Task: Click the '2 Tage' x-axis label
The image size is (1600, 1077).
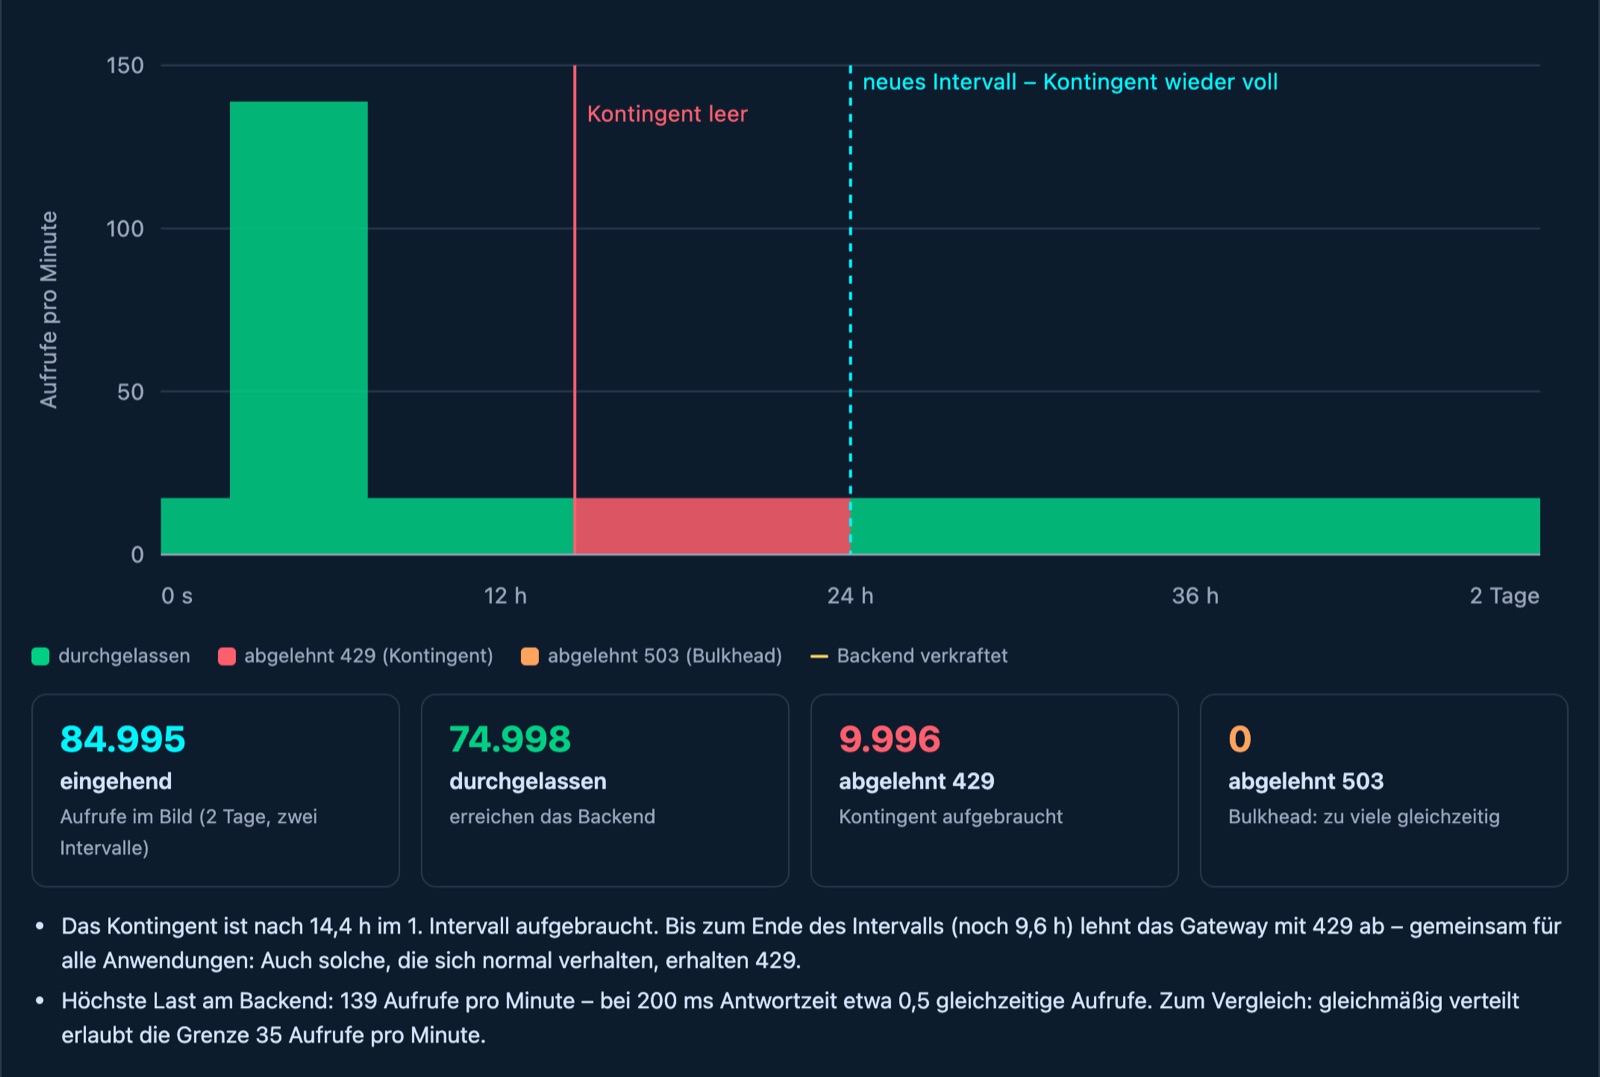Action: coord(1504,596)
